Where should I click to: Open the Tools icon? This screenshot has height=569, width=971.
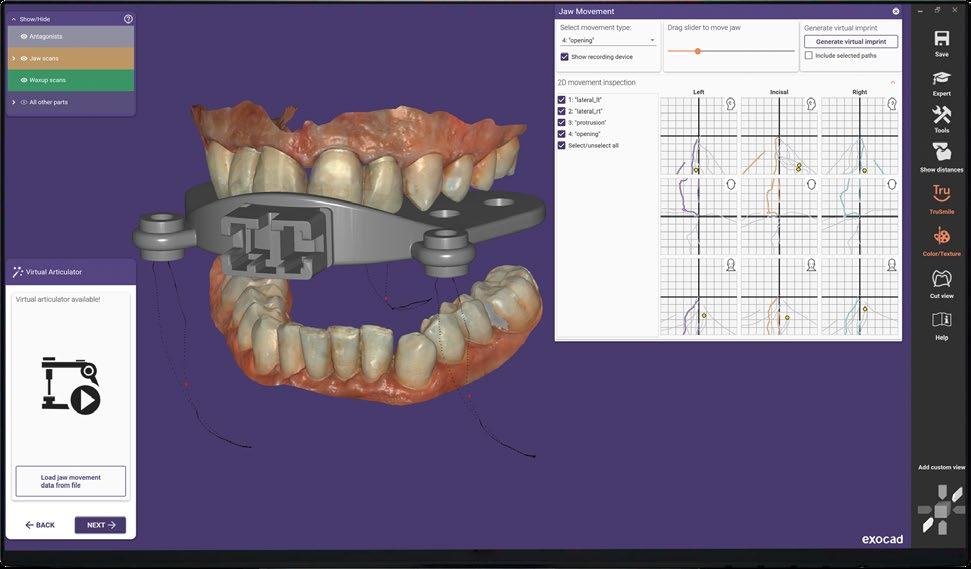click(x=941, y=115)
